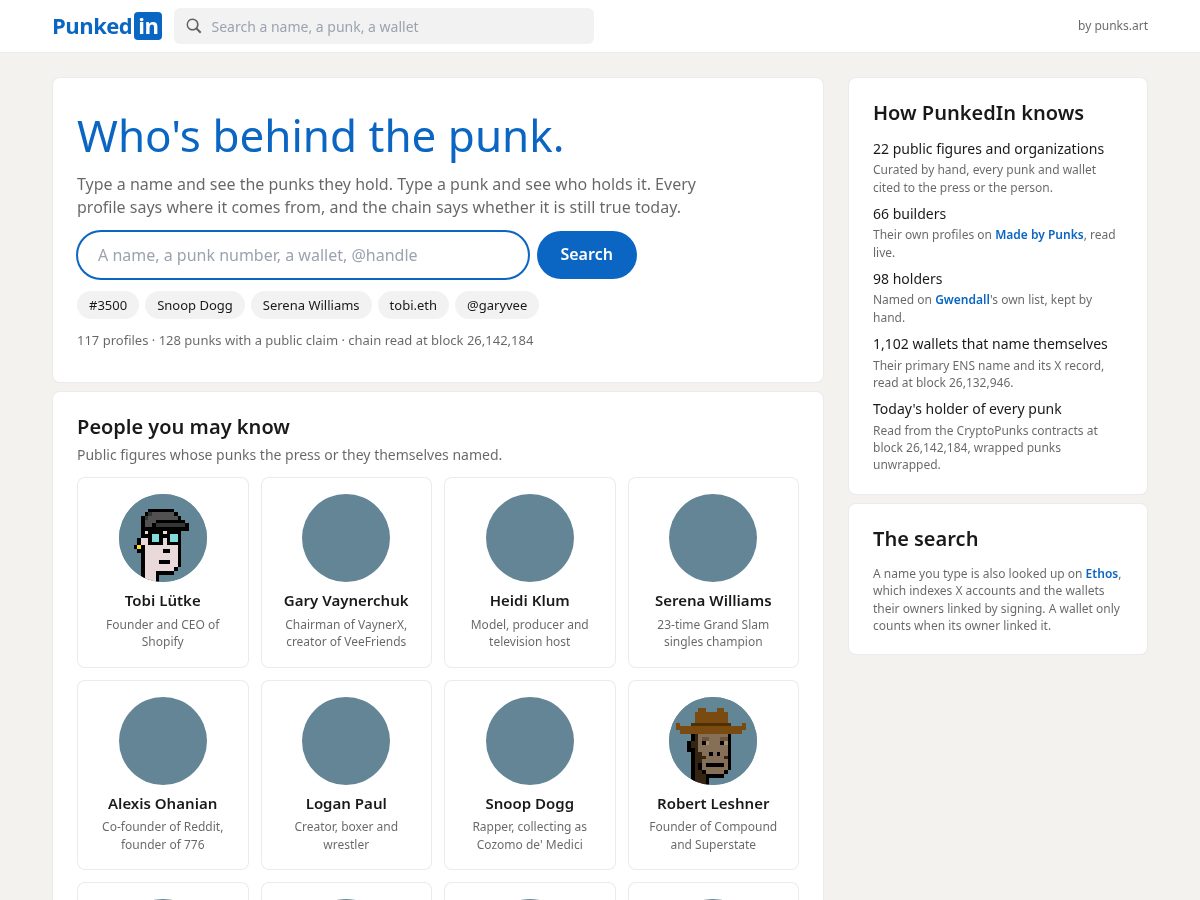Open Serena Williams' avatar circle
This screenshot has width=1200, height=900.
click(713, 538)
